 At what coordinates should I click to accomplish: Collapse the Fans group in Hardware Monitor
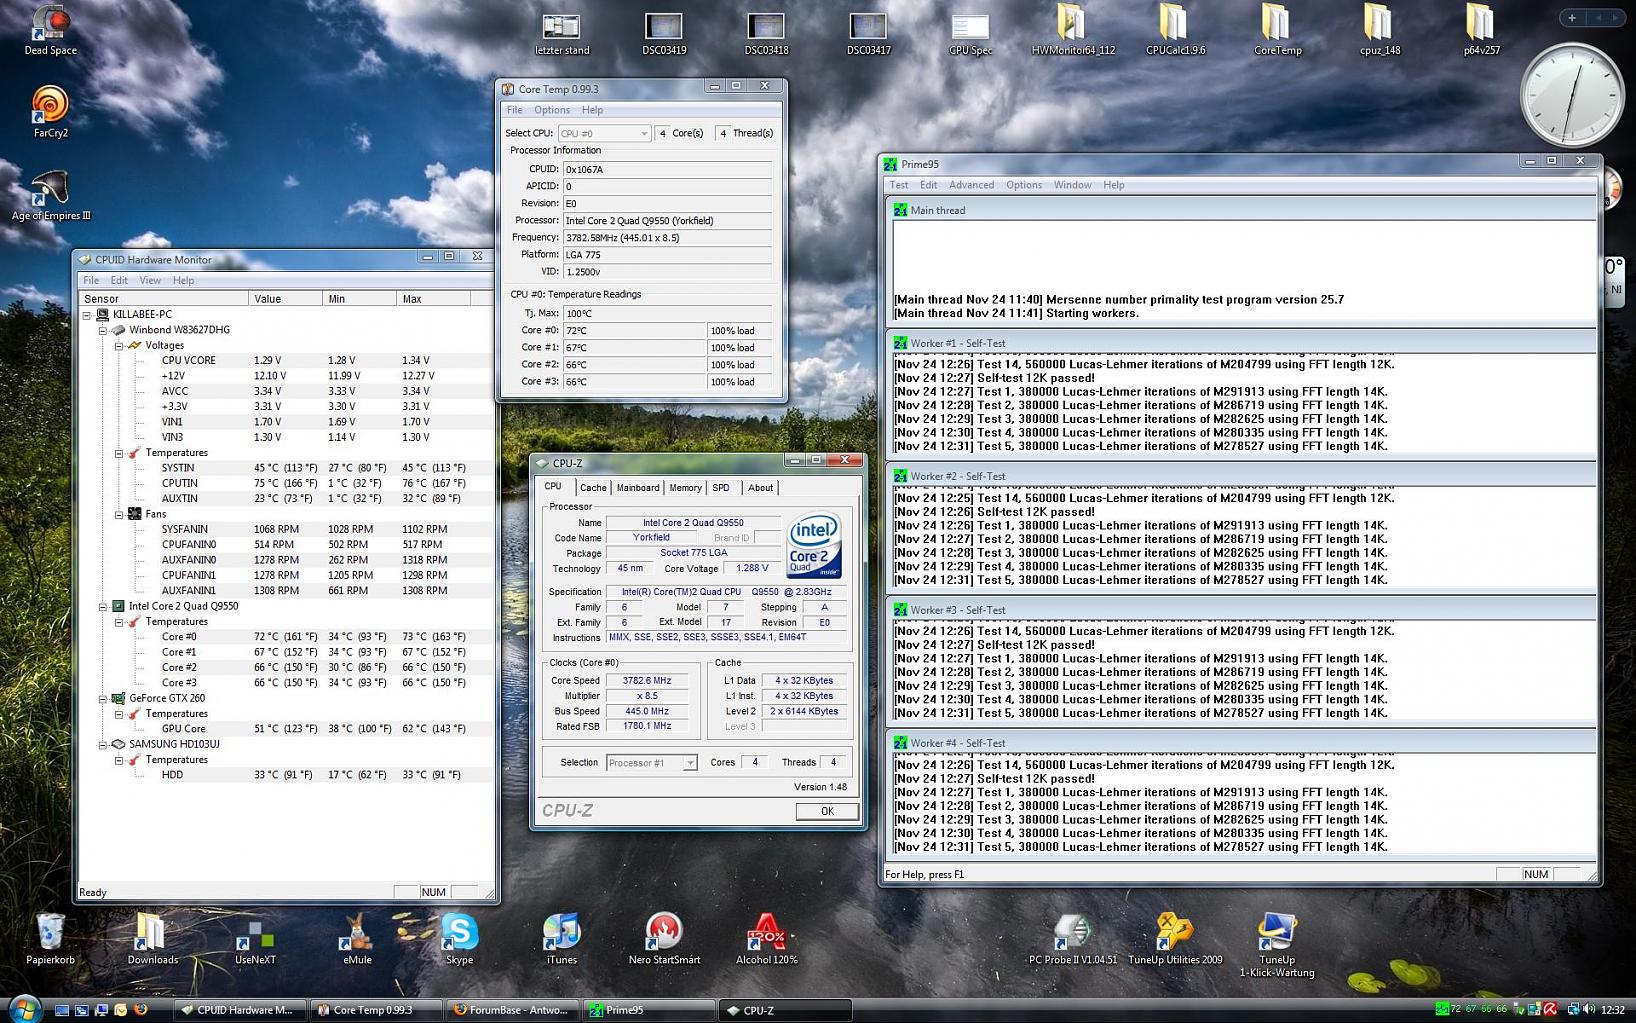tap(119, 514)
